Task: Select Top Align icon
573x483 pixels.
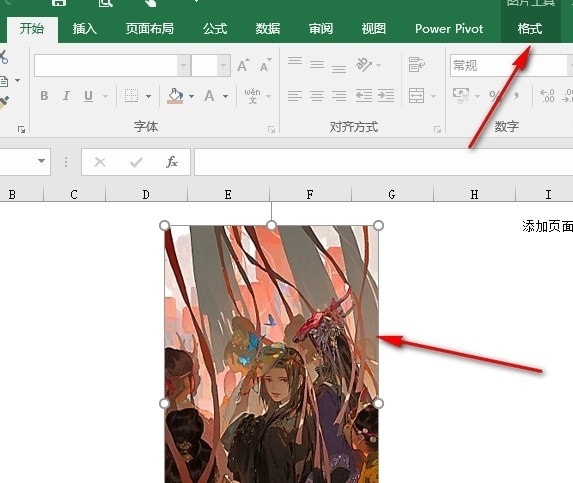Action: [x=295, y=61]
